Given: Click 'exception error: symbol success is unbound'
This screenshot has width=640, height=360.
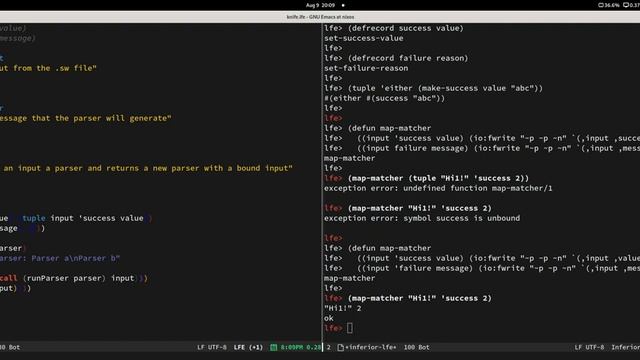Looking at the screenshot, I should point(422,218).
